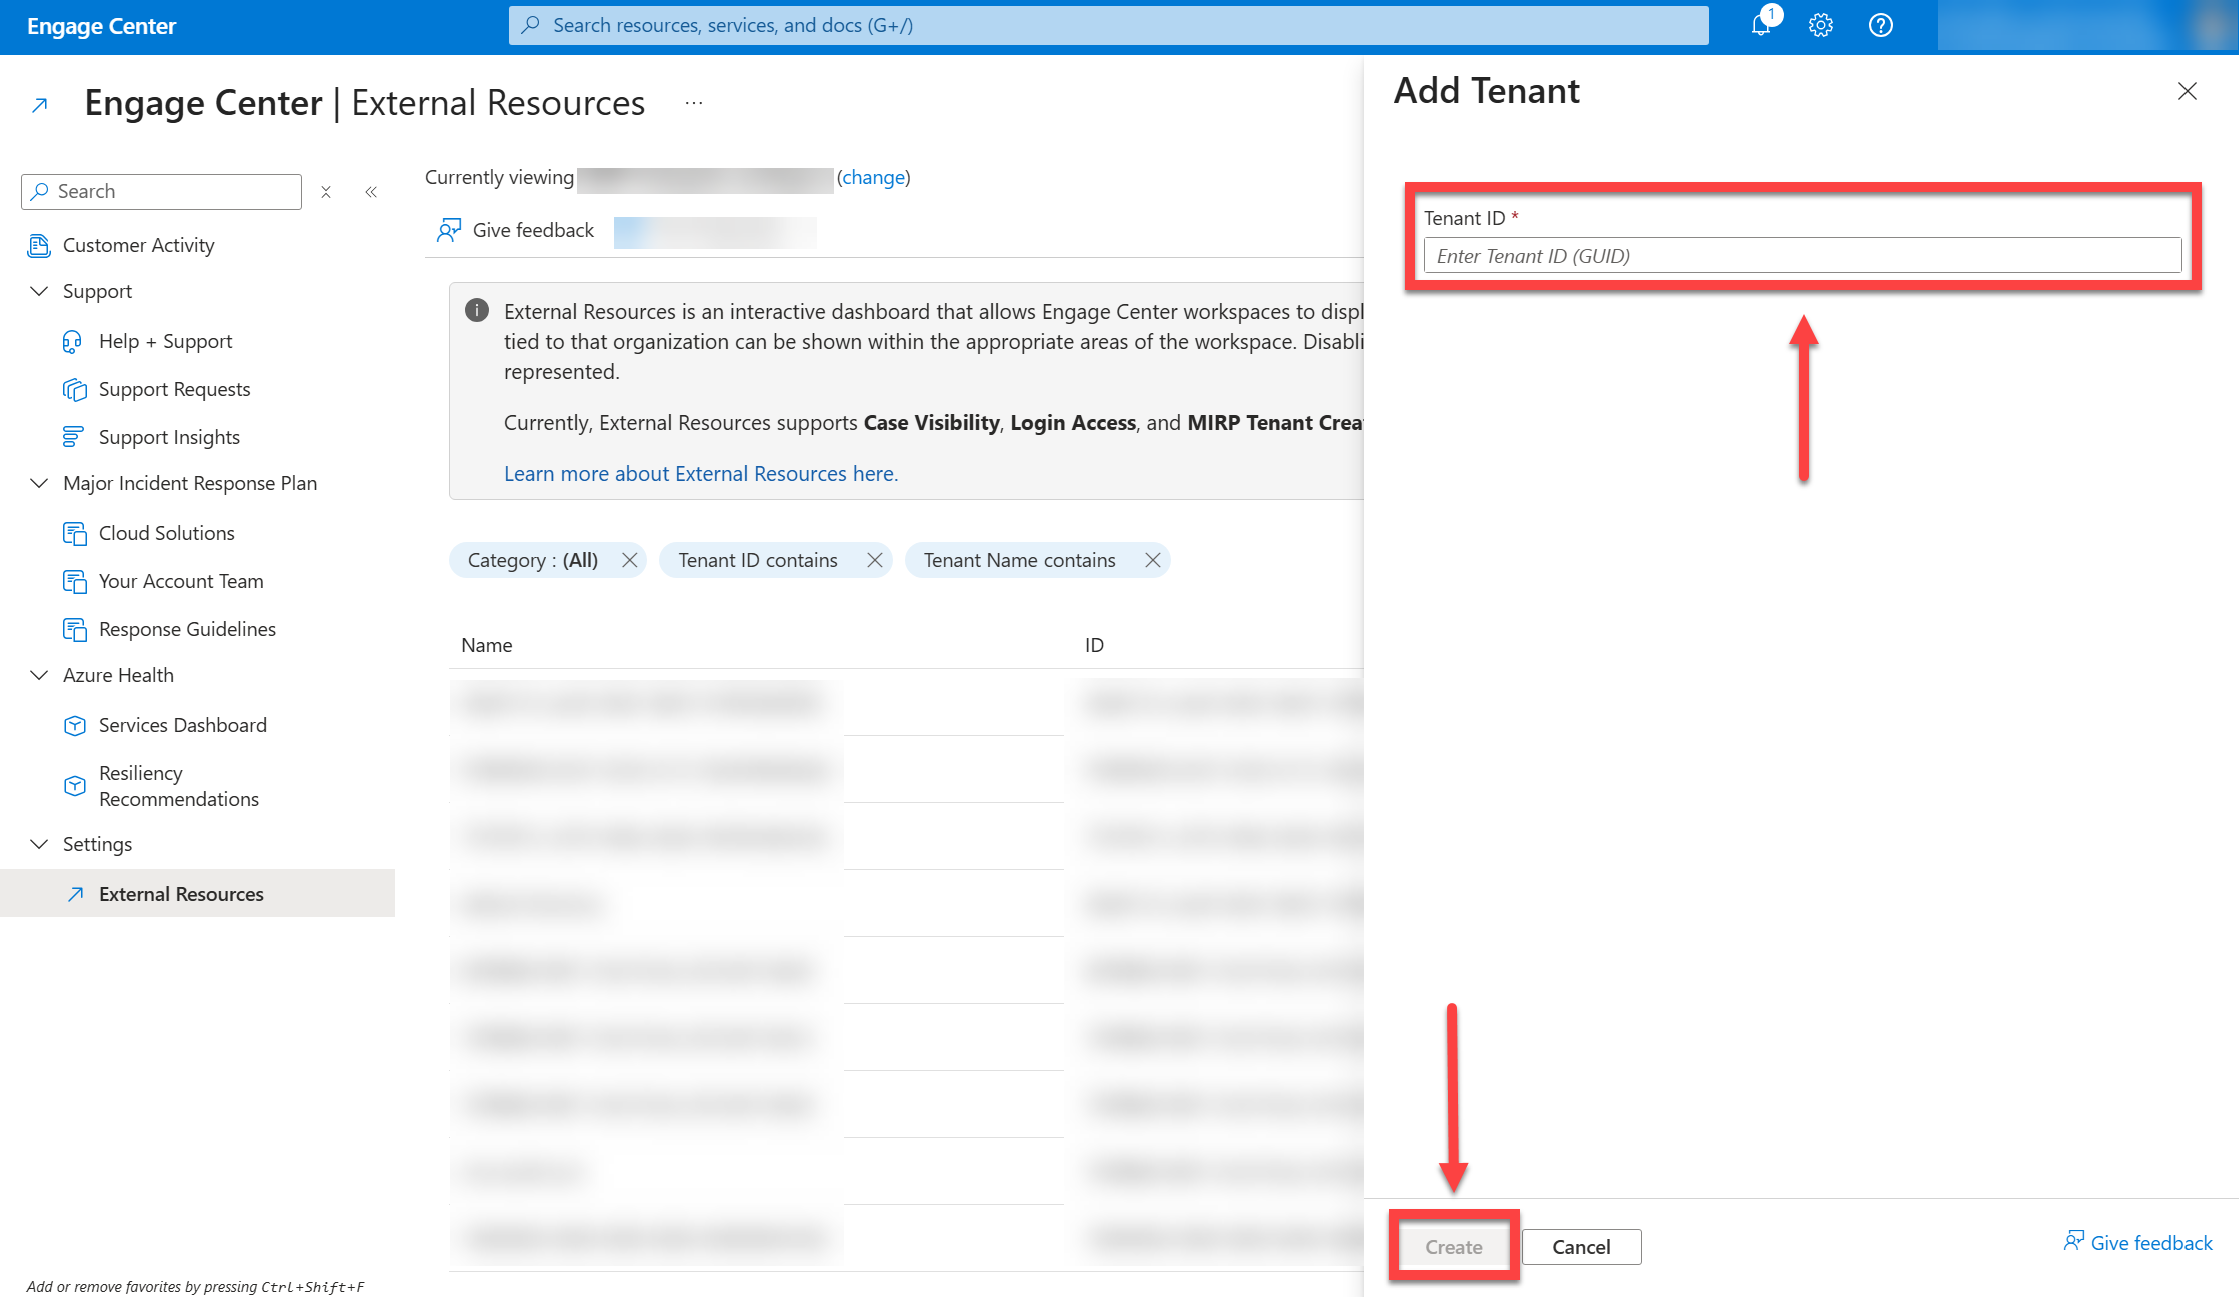Click the Support Requests icon

coord(74,390)
